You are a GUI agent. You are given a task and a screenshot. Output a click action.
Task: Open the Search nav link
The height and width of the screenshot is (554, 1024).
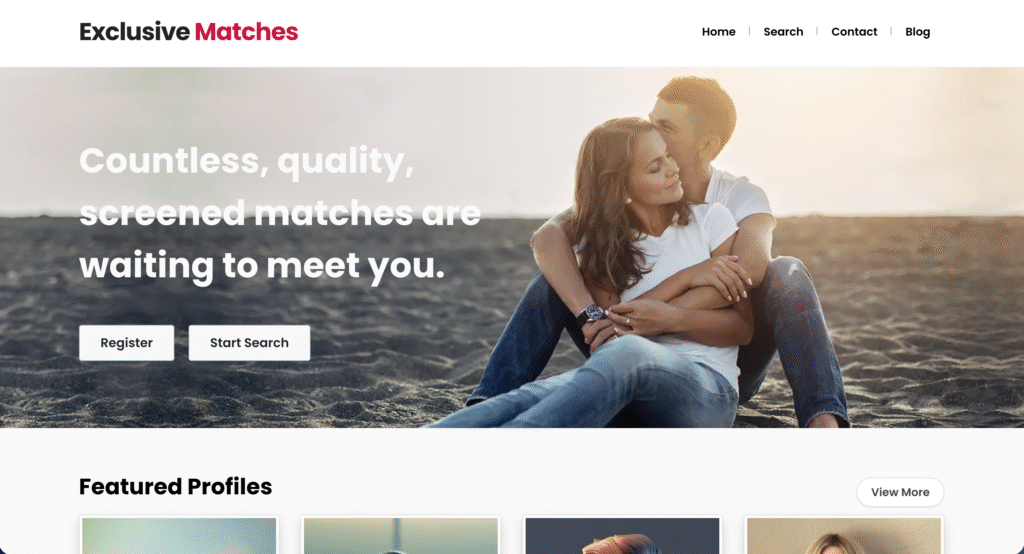point(783,31)
